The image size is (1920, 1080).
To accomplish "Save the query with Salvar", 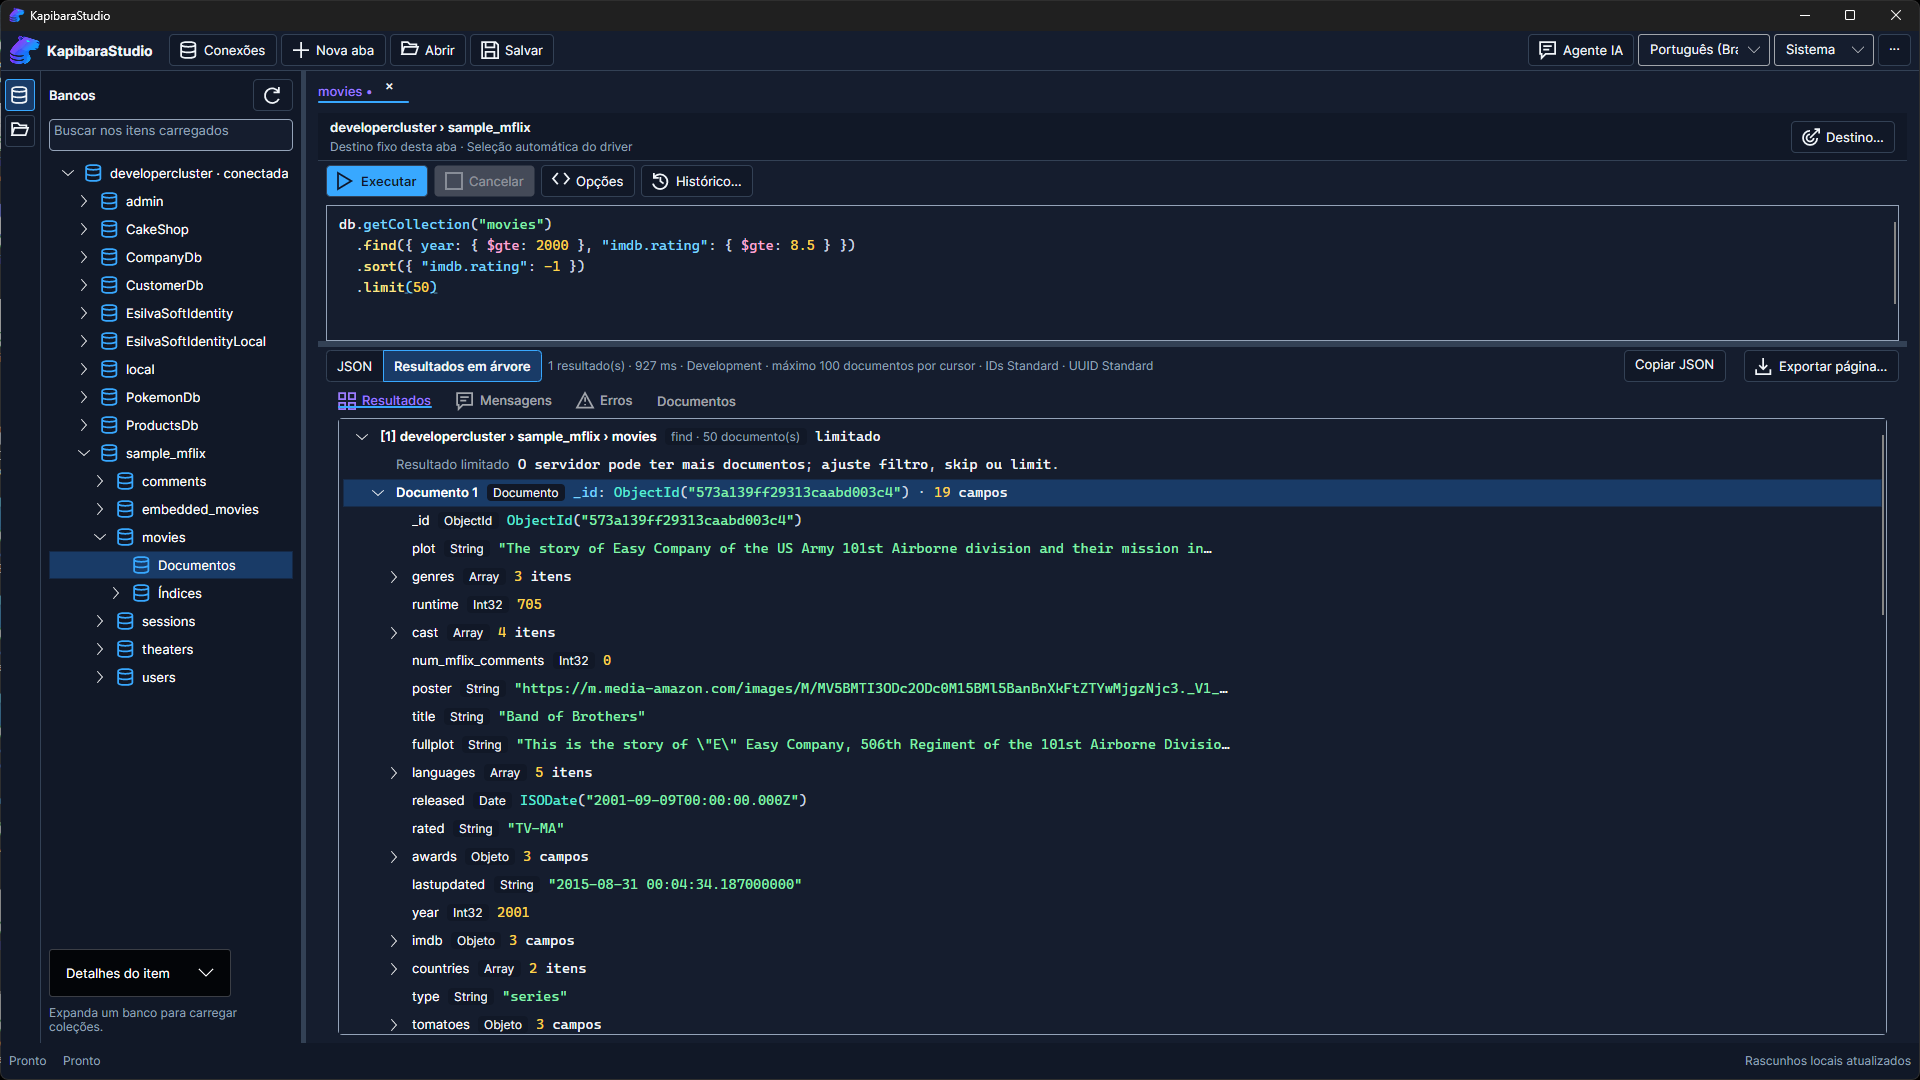I will click(x=512, y=50).
